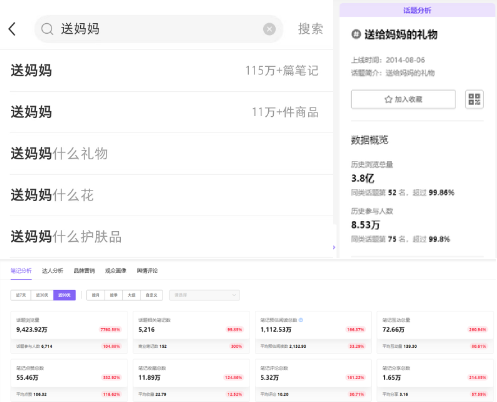Image resolution: width=497 pixels, height=402 pixels.
Task: Select the 近7天 time range
Action: pyautogui.click(x=21, y=295)
